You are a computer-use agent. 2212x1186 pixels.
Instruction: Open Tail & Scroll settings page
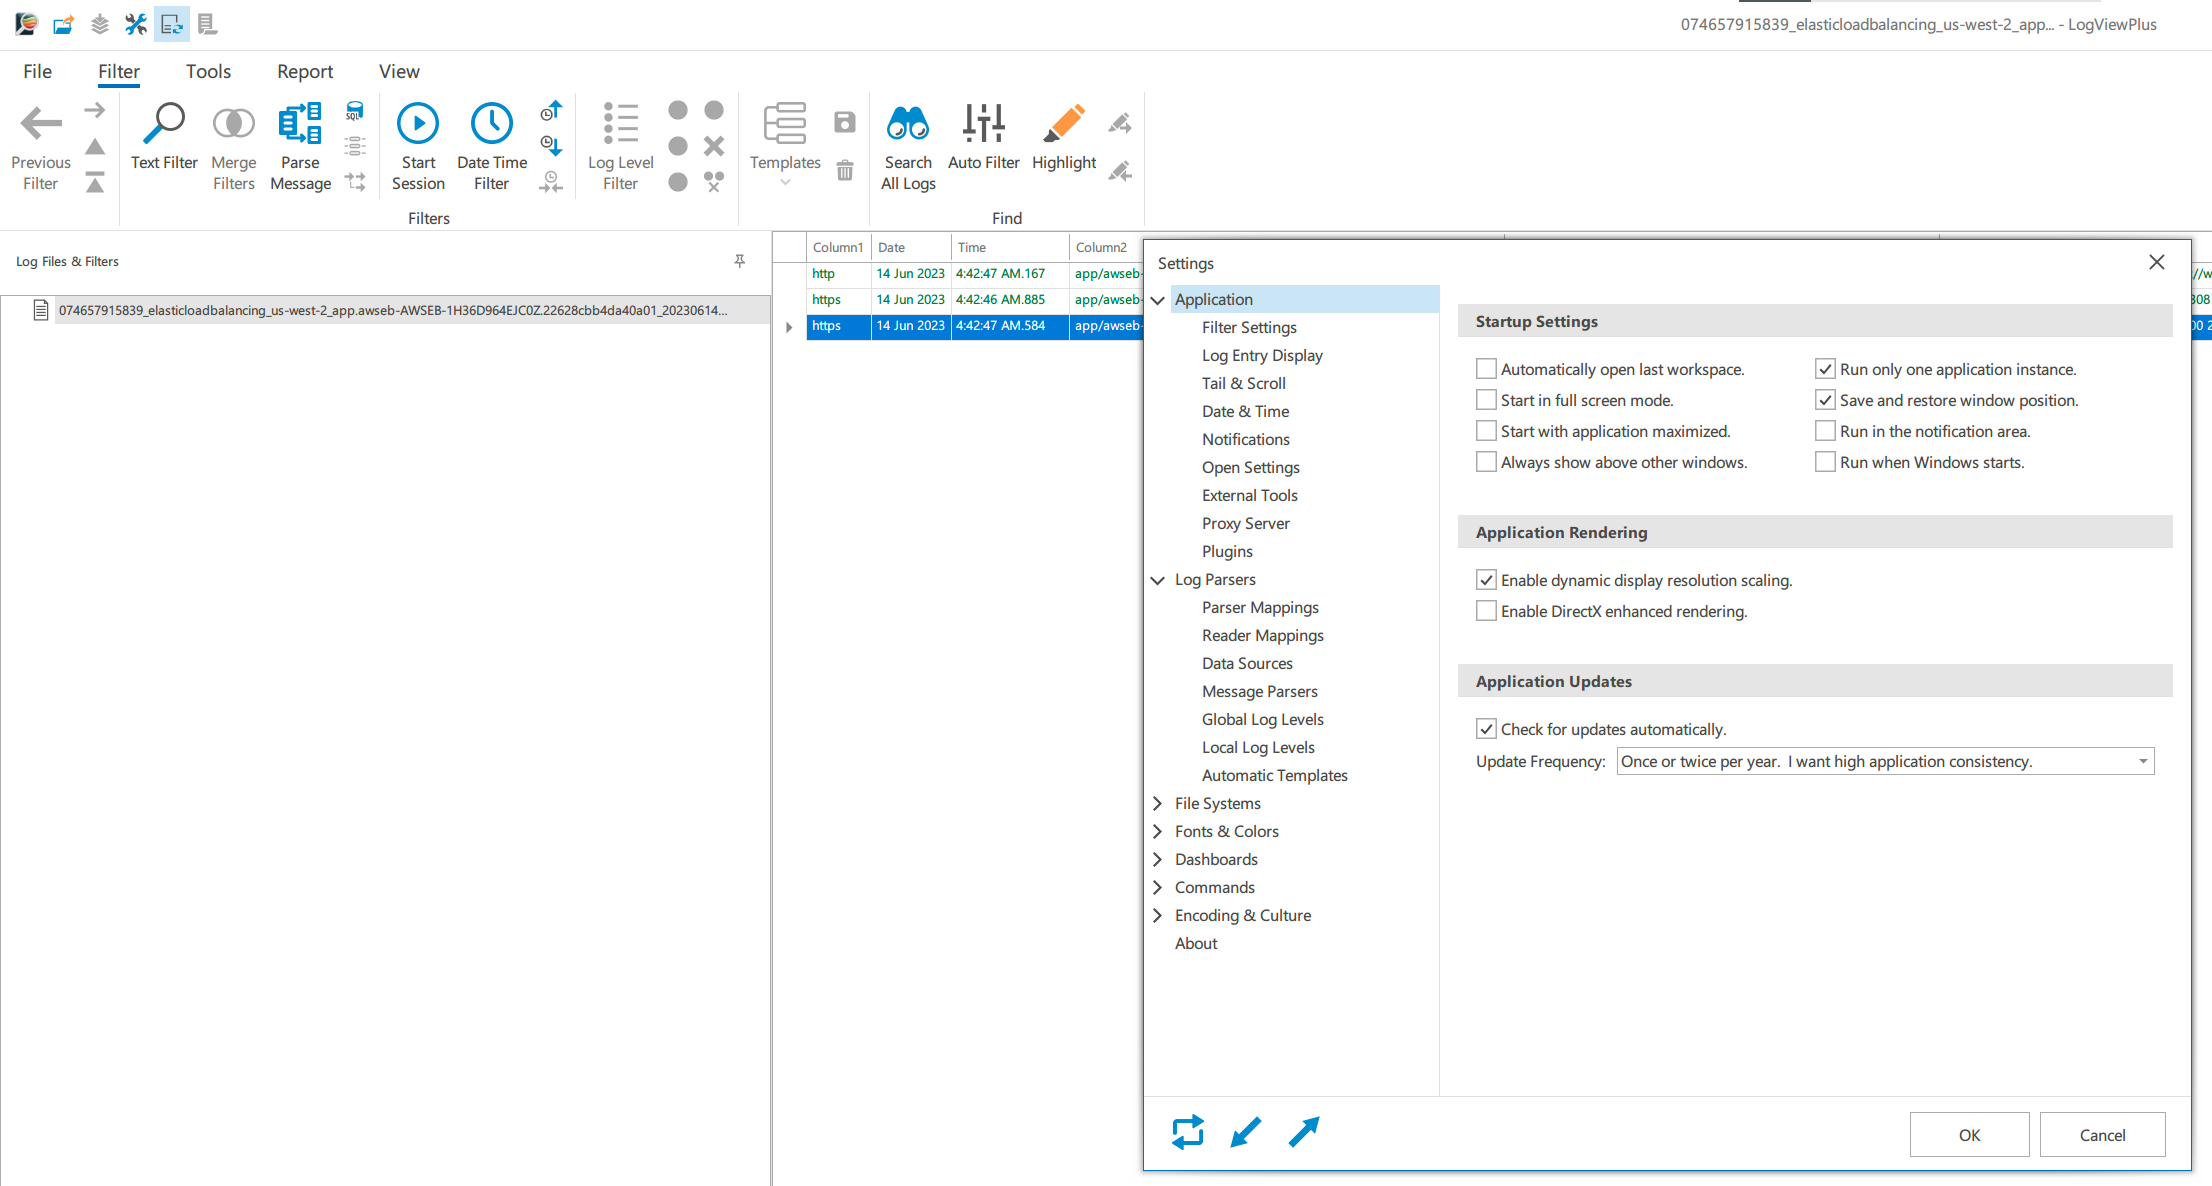pyautogui.click(x=1244, y=383)
